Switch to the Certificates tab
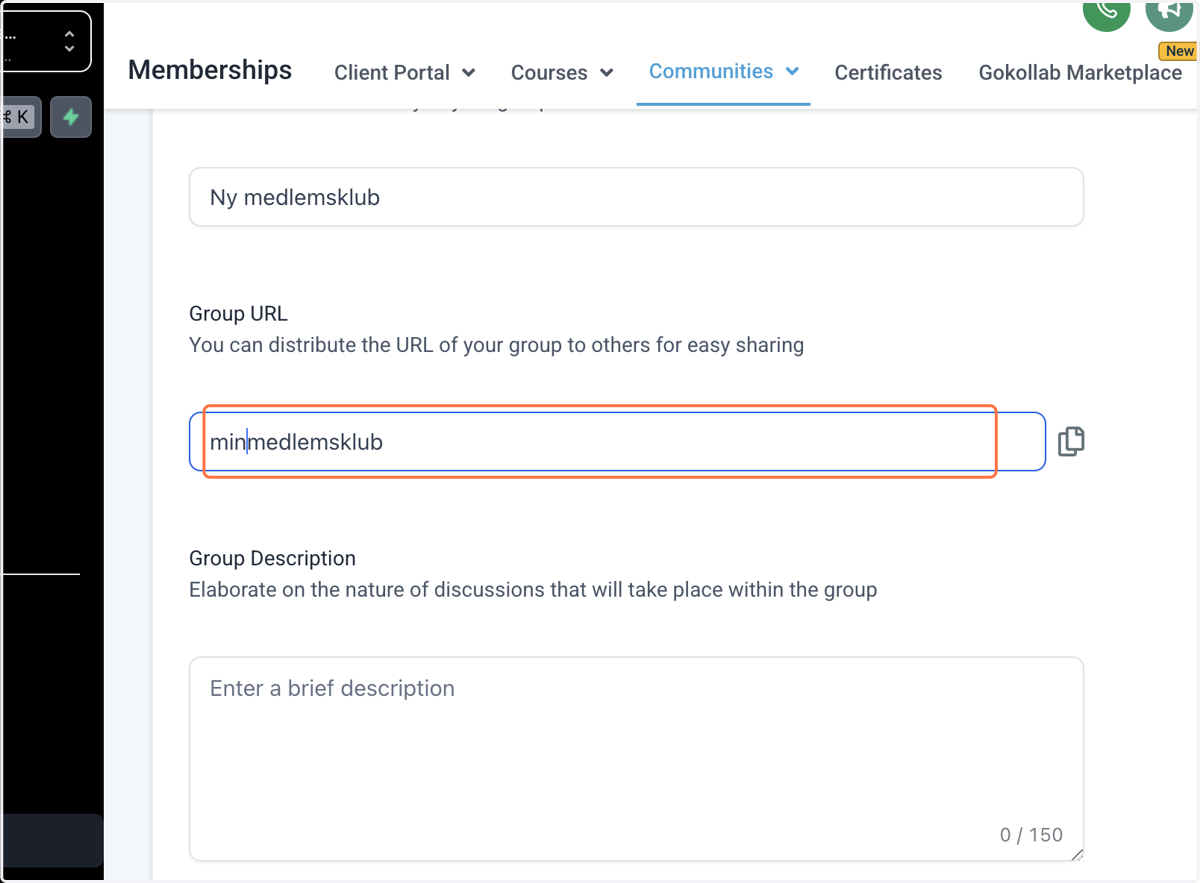The width and height of the screenshot is (1200, 883). click(x=888, y=73)
